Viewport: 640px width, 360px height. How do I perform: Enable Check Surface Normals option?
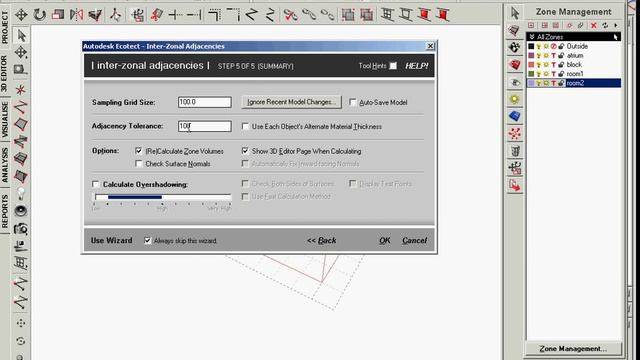(139, 164)
